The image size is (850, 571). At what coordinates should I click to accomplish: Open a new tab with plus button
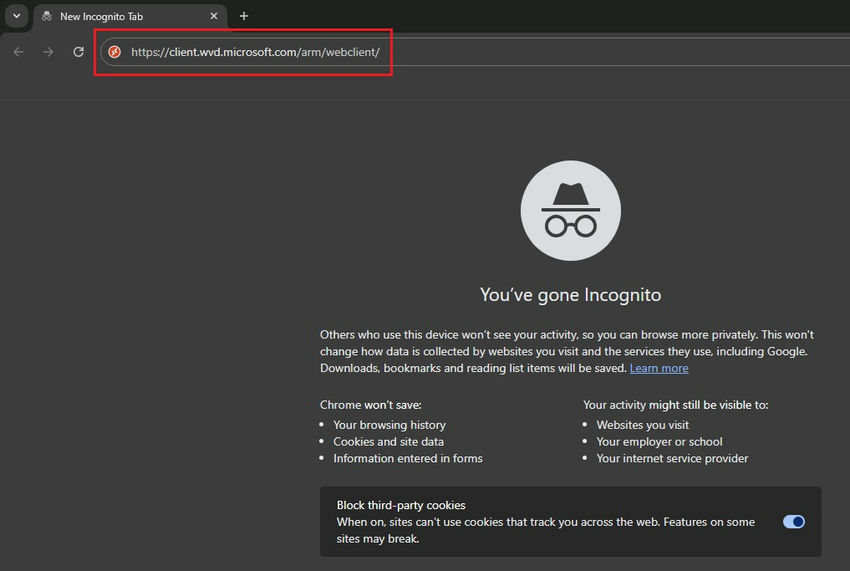click(244, 16)
